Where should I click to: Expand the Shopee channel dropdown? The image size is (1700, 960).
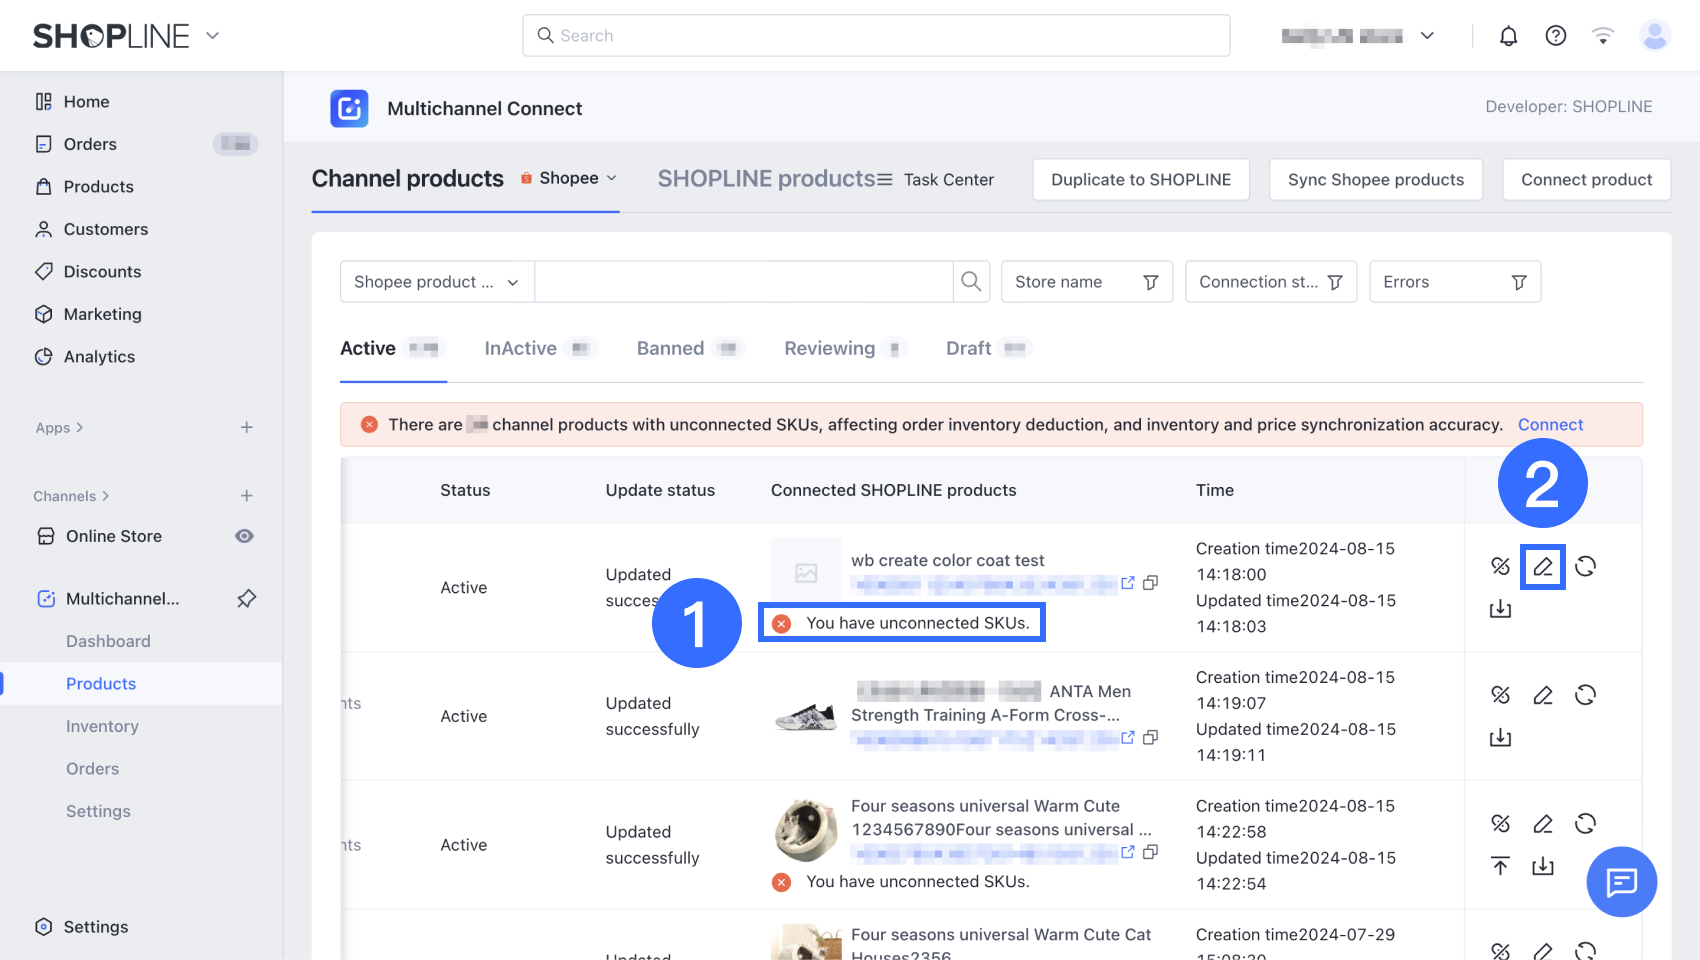(569, 178)
